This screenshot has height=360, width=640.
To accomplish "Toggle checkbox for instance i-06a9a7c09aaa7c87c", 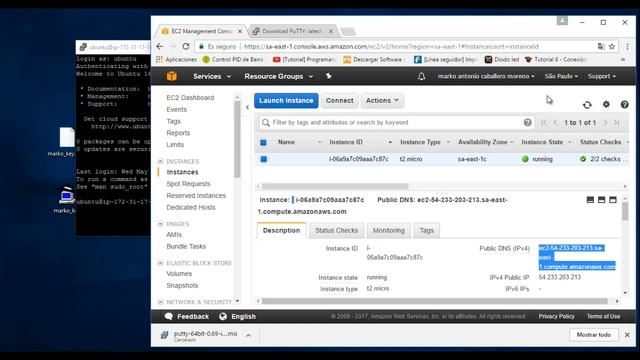I will click(x=263, y=159).
